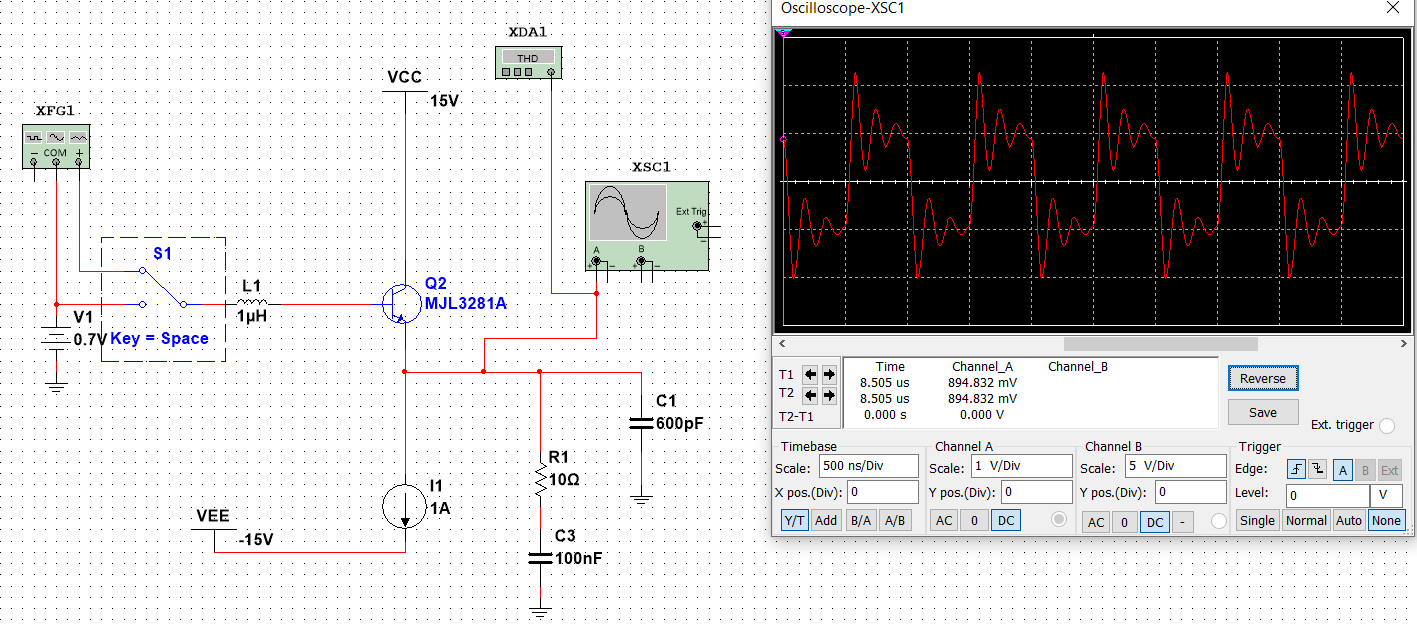Select capacitor C3 symbol
This screenshot has width=1417, height=631.
click(540, 557)
